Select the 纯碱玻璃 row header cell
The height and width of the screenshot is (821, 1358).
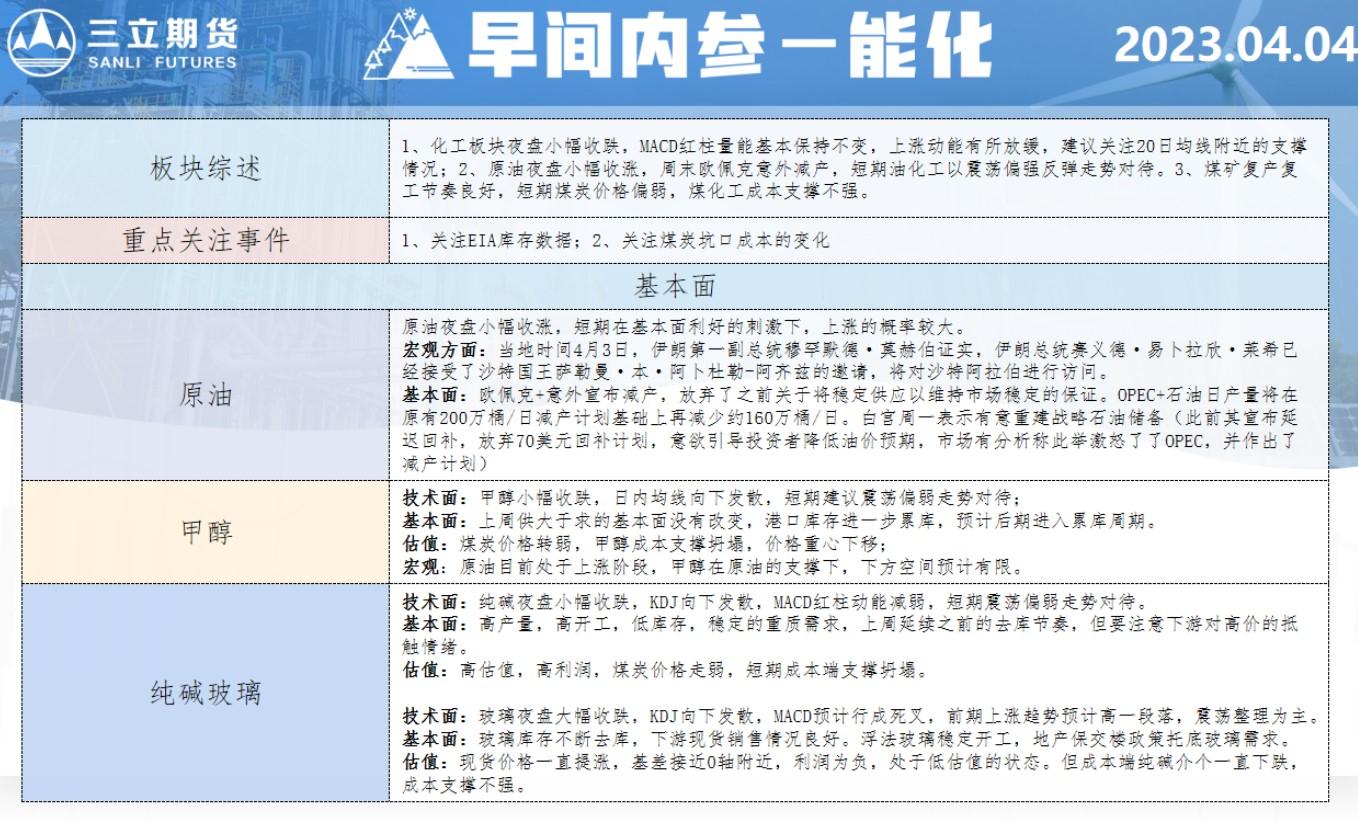206,692
